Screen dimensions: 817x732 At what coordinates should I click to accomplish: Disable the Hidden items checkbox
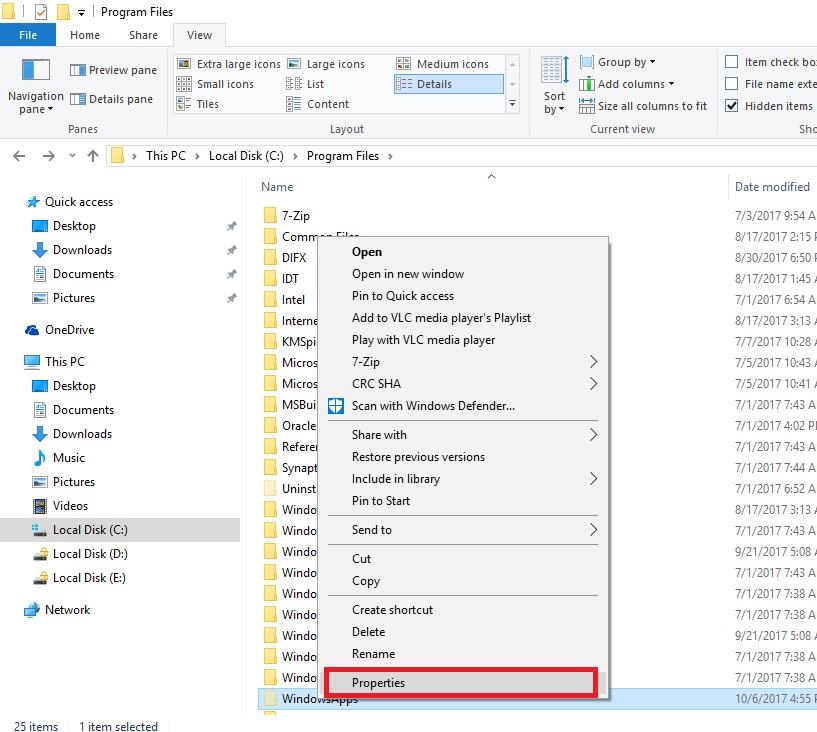pos(733,106)
